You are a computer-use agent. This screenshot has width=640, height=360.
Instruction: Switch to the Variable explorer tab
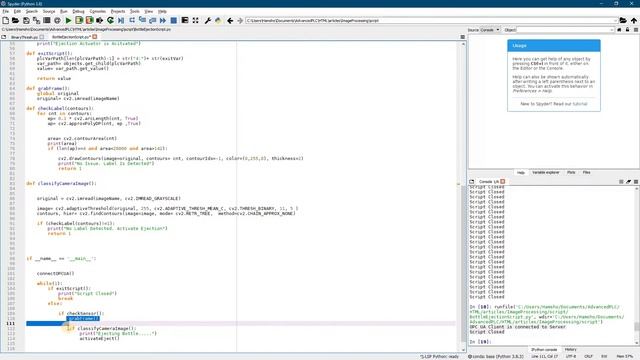546,173
